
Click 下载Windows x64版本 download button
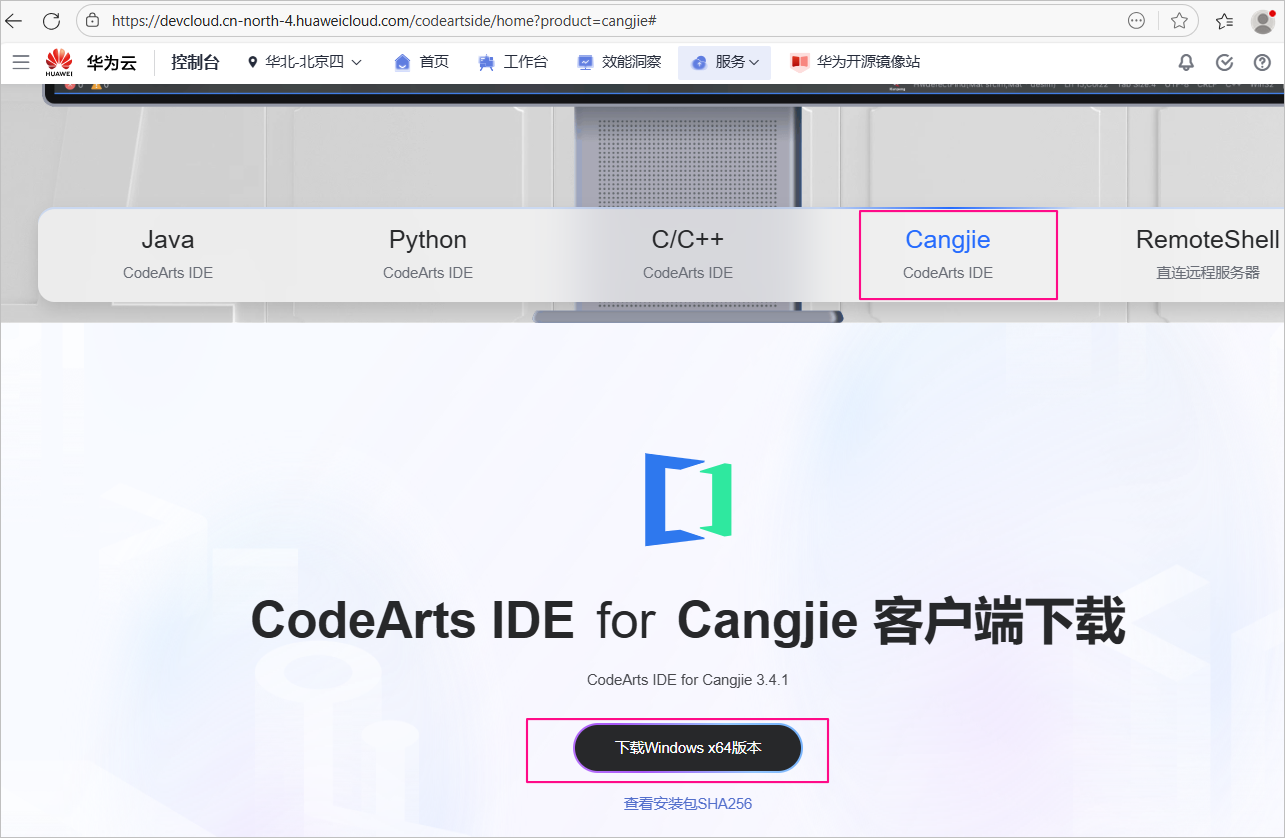tap(688, 748)
